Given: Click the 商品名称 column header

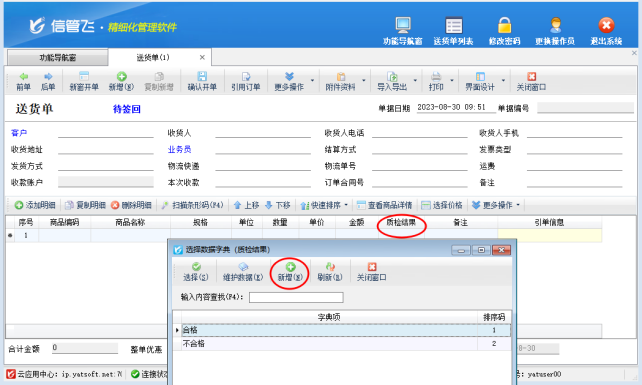Looking at the screenshot, I should tap(130, 222).
